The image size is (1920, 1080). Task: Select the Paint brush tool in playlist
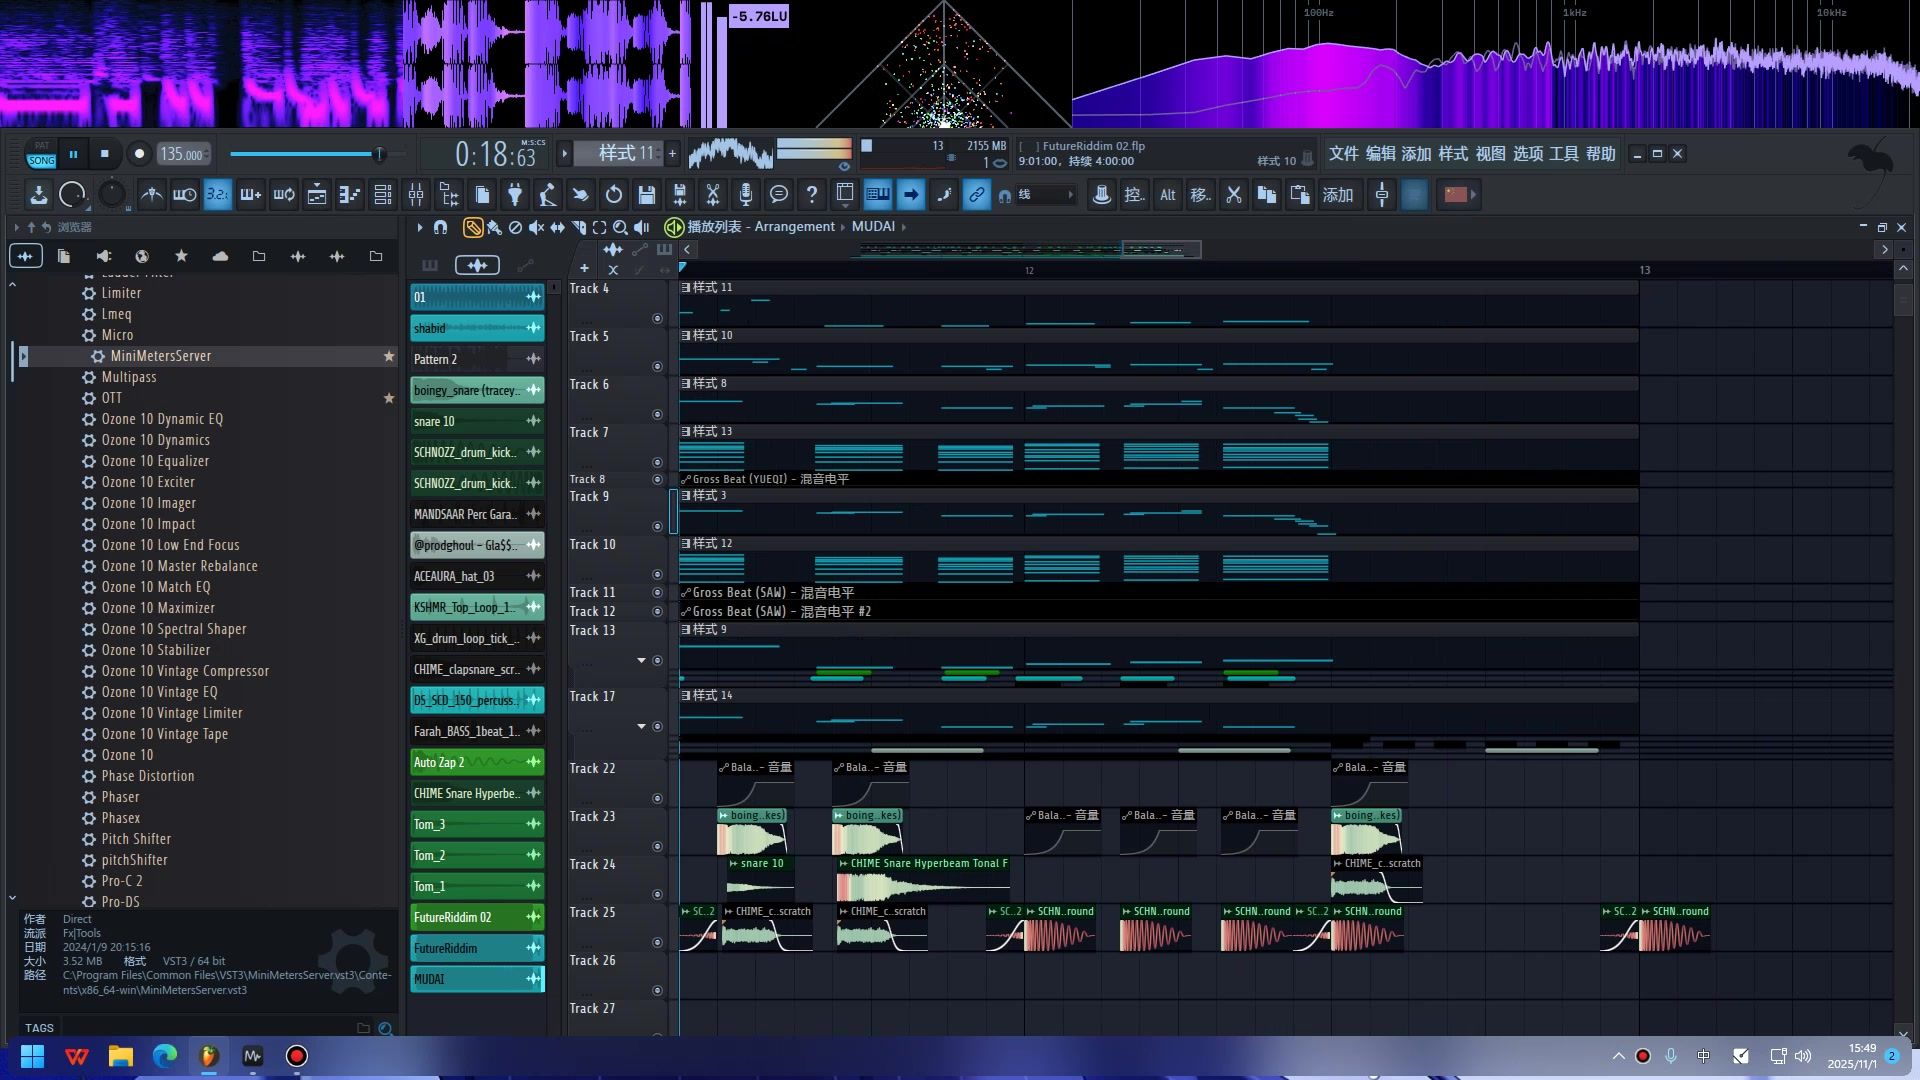pyautogui.click(x=494, y=228)
